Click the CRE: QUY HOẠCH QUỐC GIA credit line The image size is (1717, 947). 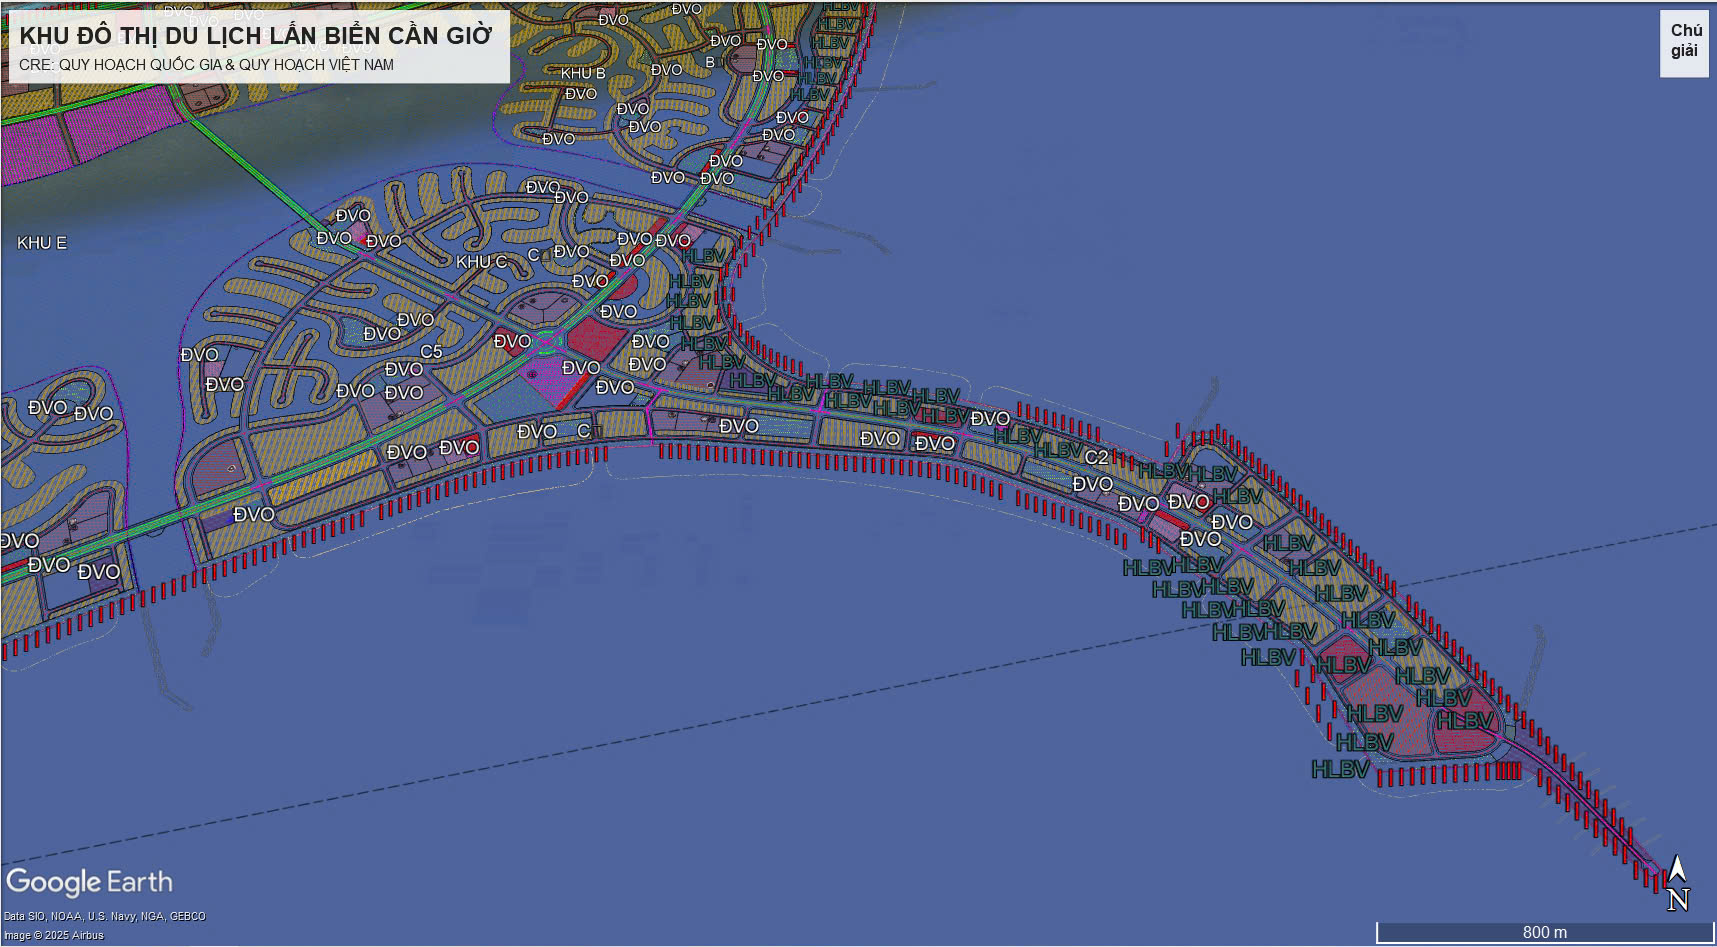(x=206, y=65)
